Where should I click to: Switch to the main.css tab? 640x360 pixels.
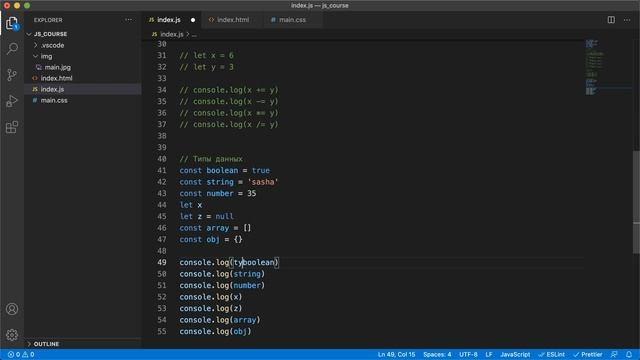pos(292,20)
